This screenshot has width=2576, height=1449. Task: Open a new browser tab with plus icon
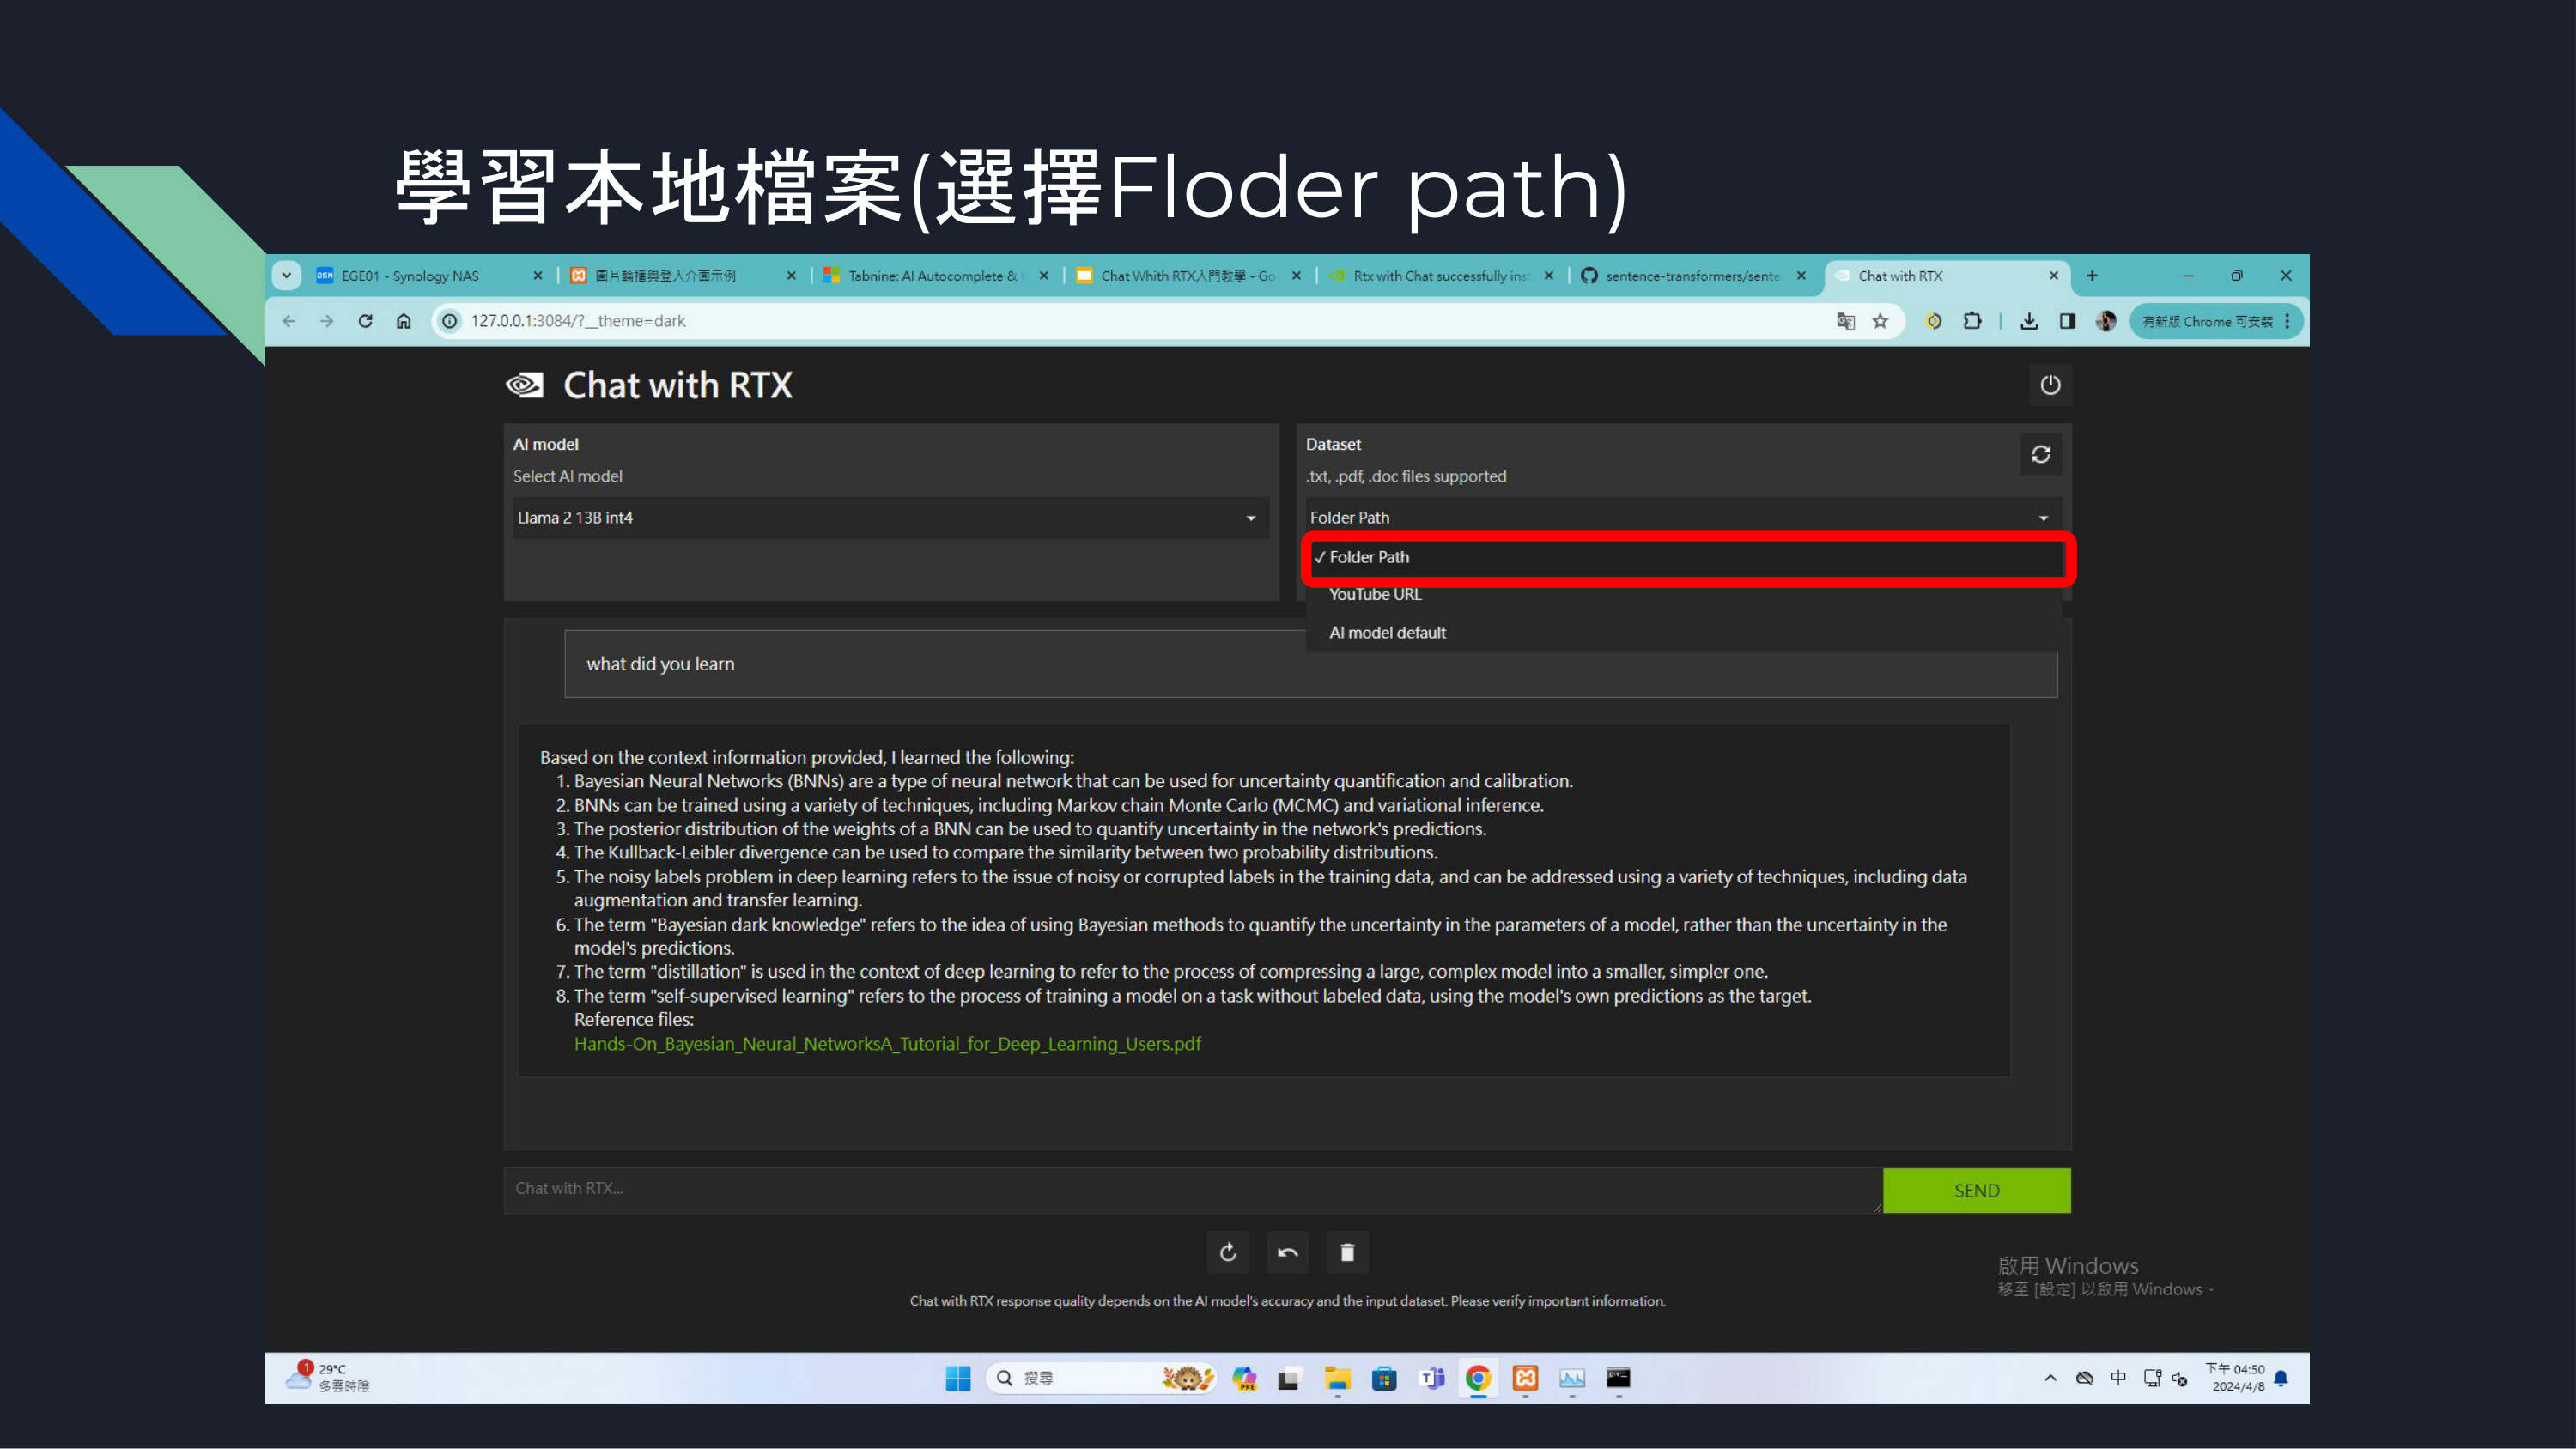click(x=2092, y=276)
